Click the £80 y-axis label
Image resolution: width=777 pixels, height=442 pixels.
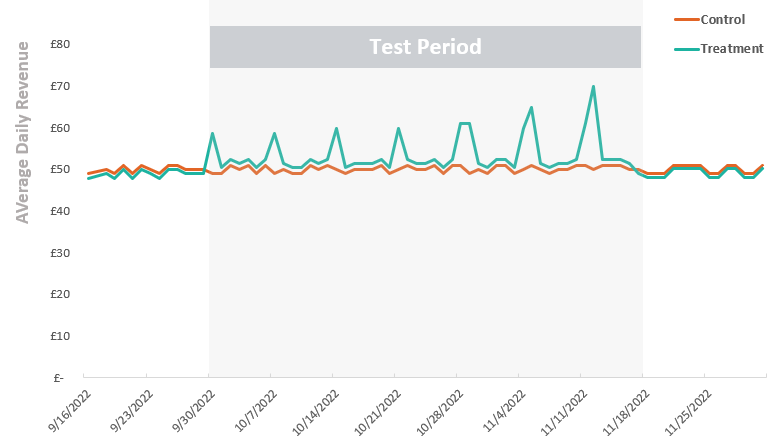(59, 44)
